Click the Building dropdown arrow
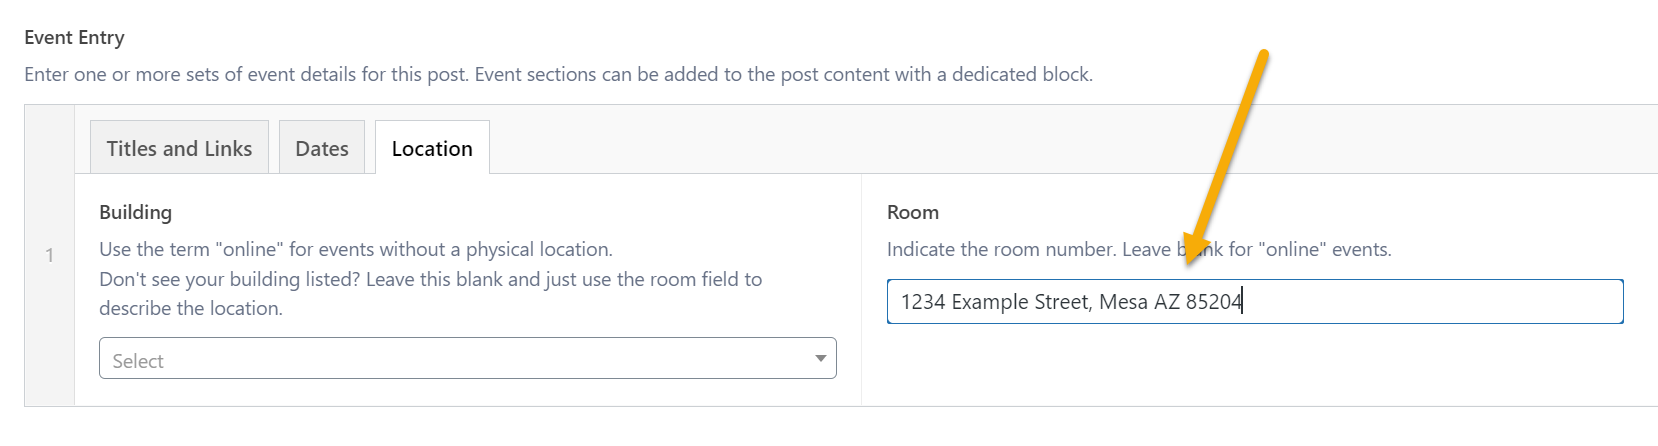This screenshot has height=446, width=1658. [x=820, y=359]
